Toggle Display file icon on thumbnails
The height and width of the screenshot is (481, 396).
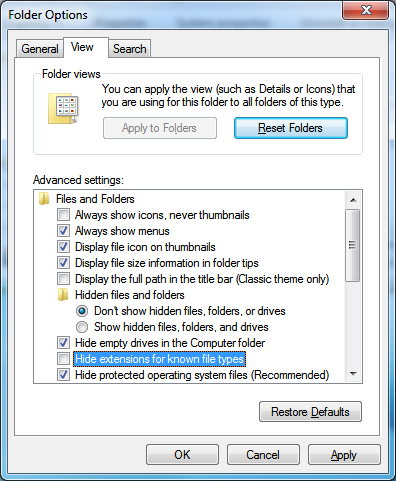click(63, 247)
